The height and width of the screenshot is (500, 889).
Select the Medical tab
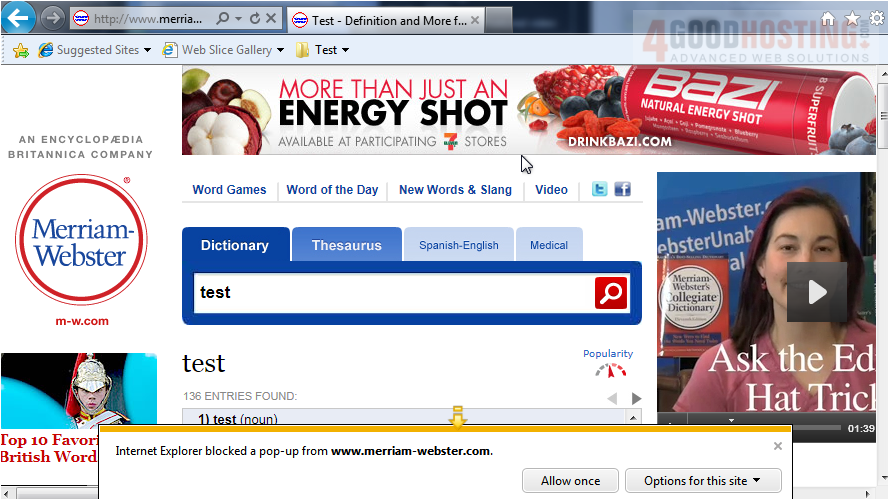[549, 245]
